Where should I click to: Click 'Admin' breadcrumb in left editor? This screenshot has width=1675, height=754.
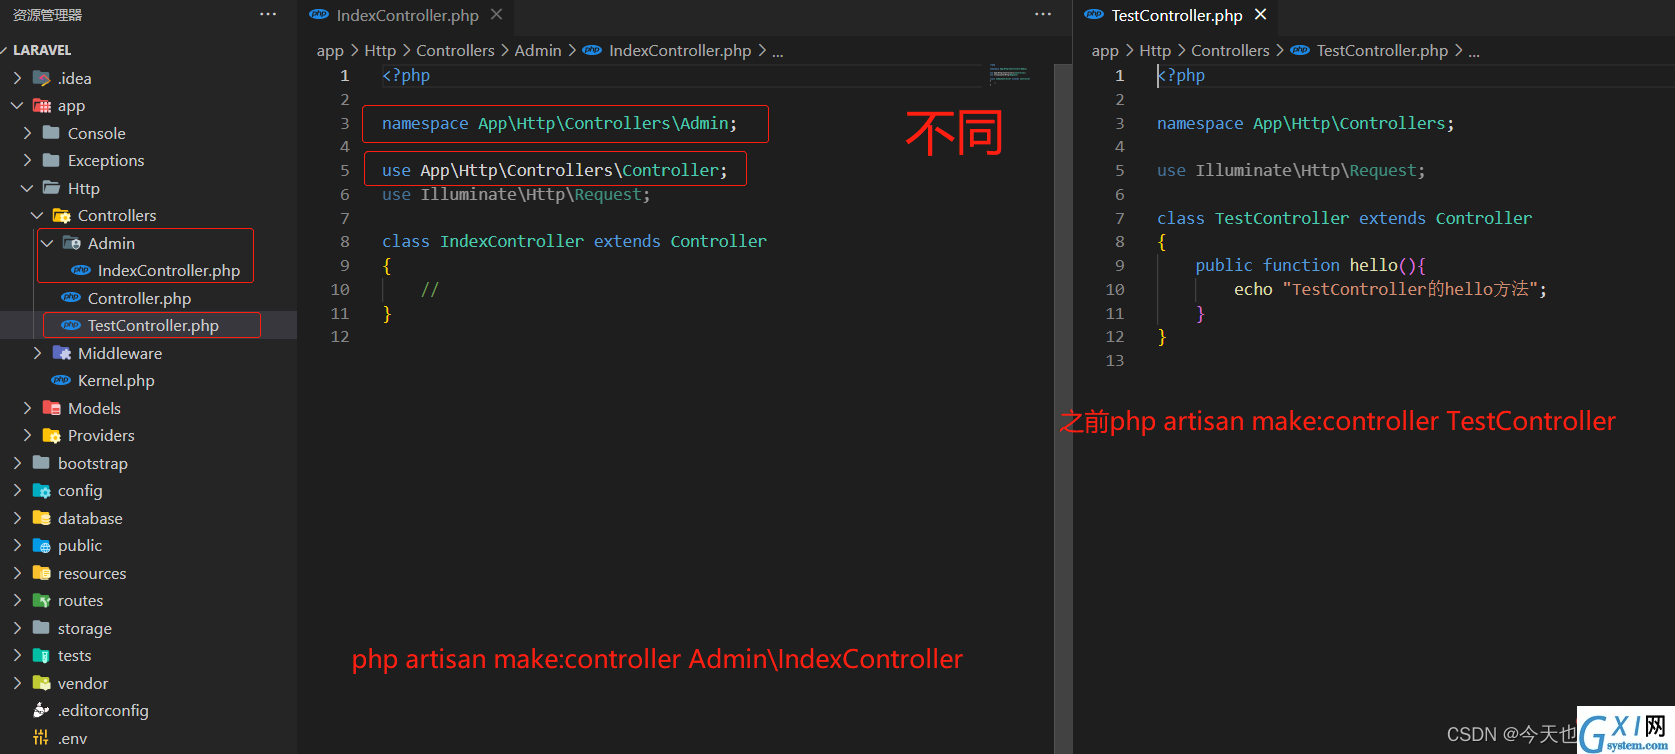point(538,50)
